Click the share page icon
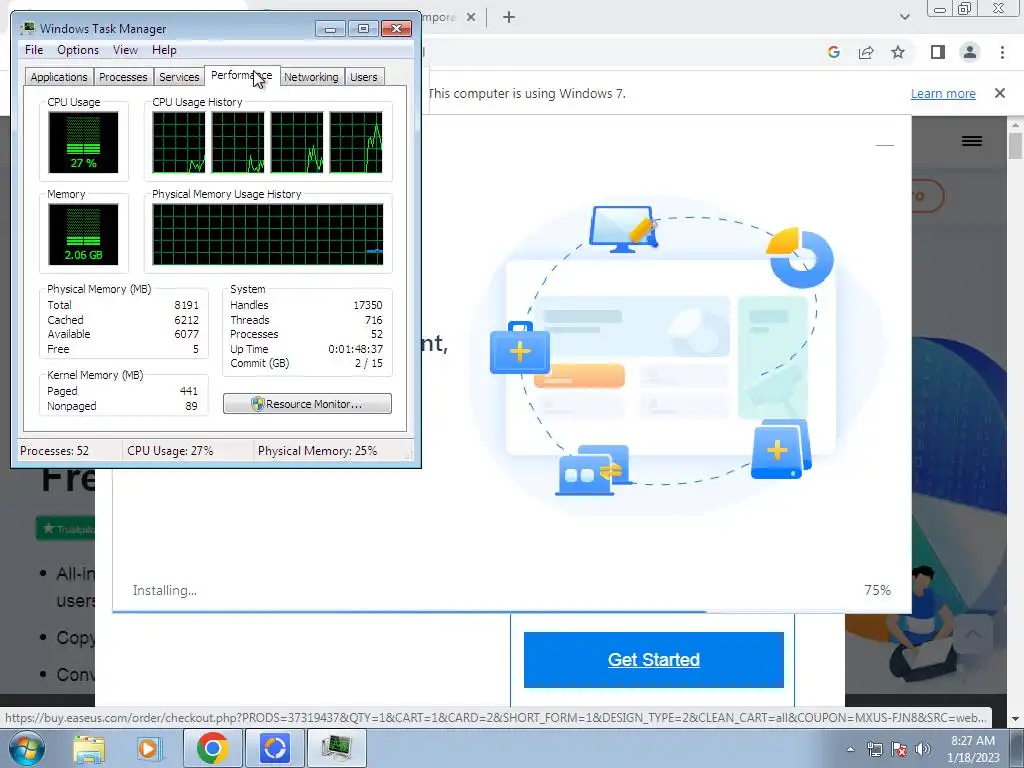This screenshot has width=1024, height=768. (x=866, y=52)
